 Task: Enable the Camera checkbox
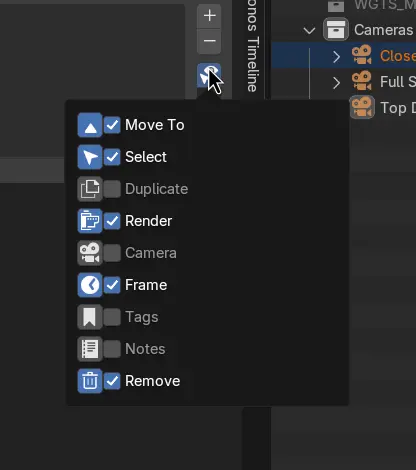pos(112,253)
